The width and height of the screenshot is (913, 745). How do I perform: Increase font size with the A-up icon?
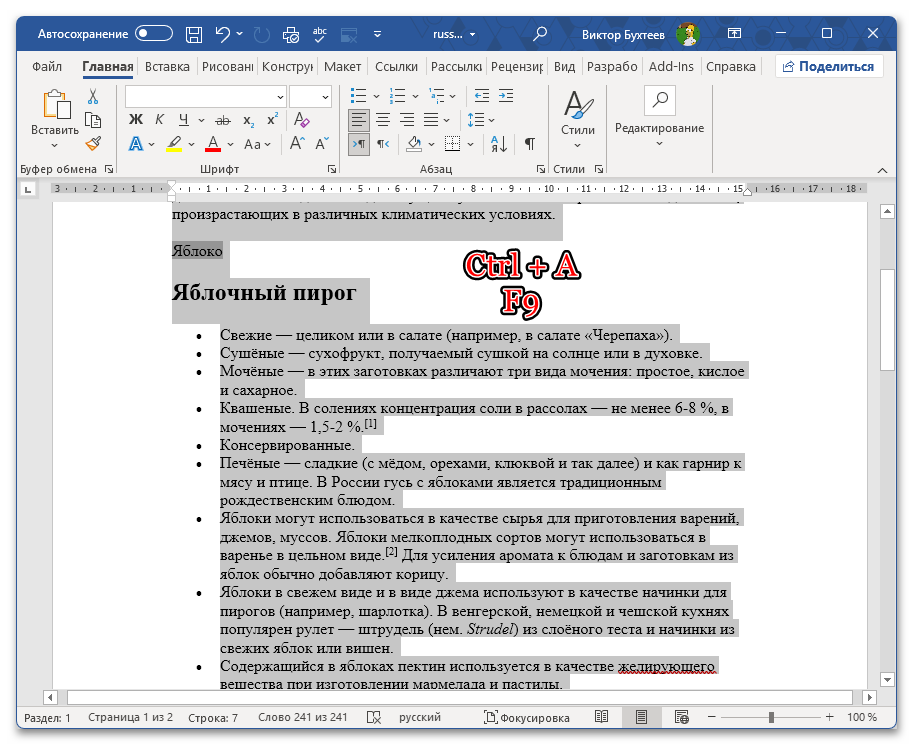point(297,143)
